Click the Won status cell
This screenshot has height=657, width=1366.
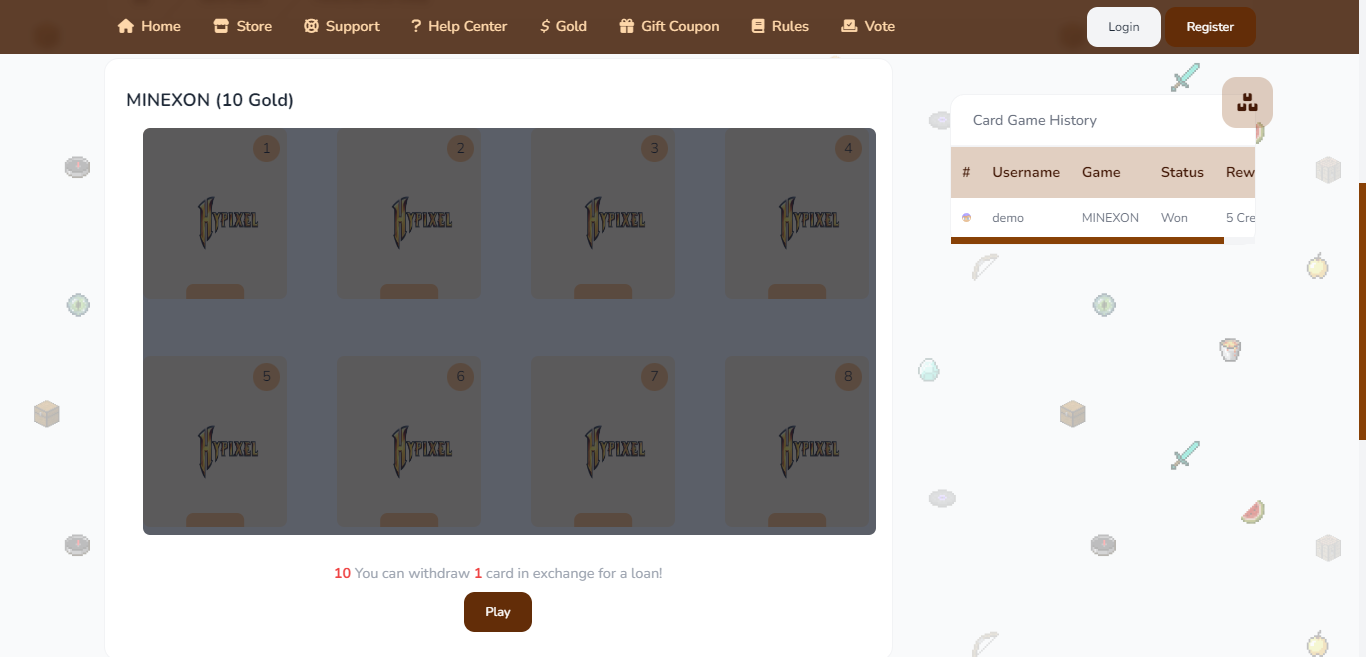tap(1174, 218)
